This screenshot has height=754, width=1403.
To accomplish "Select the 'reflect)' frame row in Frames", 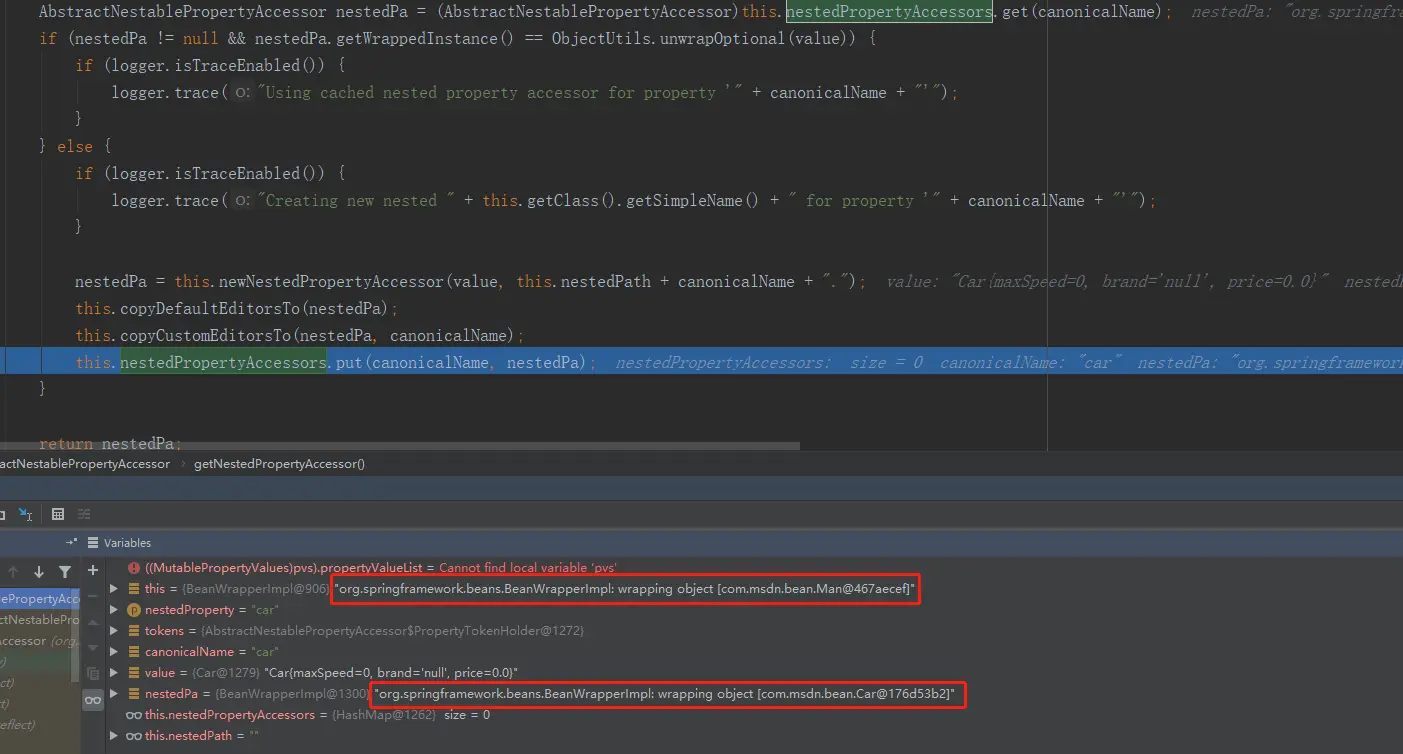I will click(40, 725).
